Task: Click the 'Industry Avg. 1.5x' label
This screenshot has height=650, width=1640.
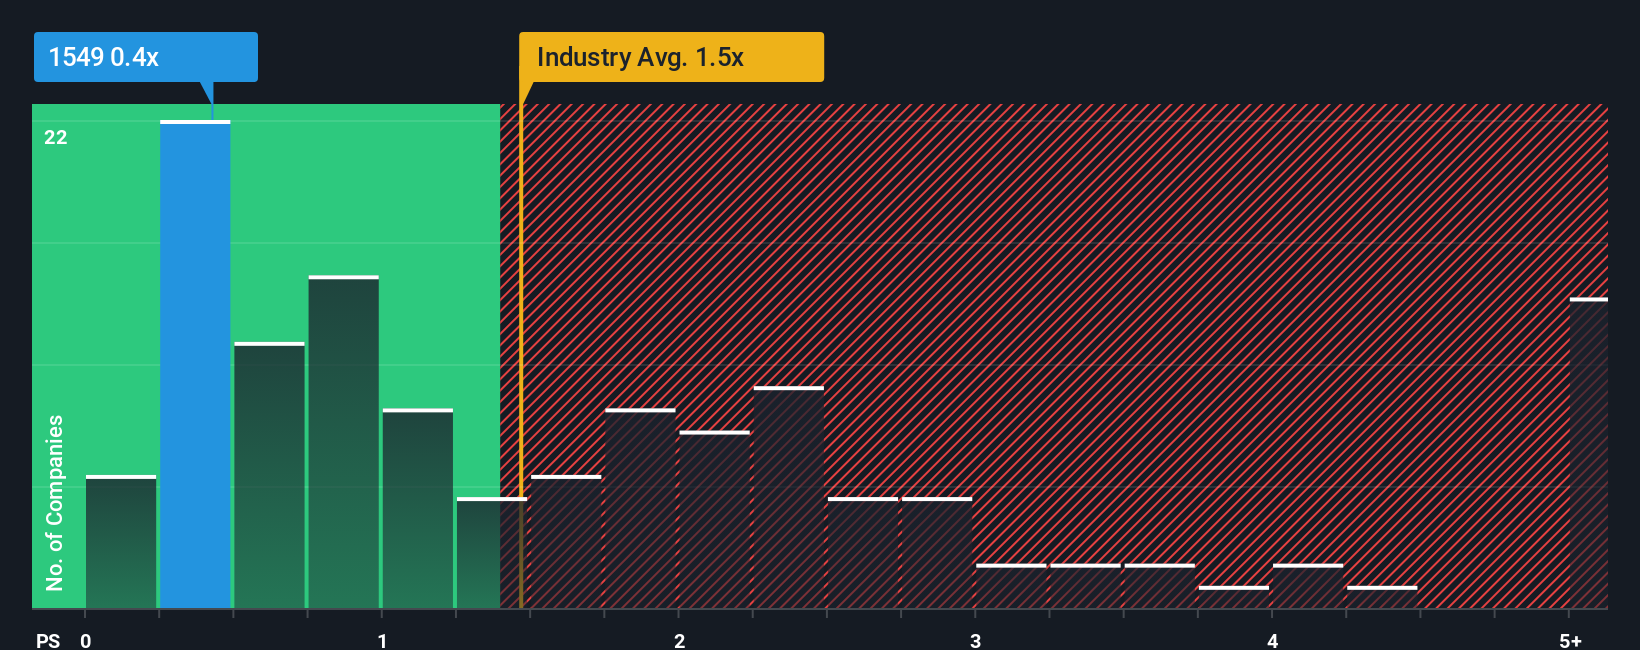Action: tap(671, 57)
